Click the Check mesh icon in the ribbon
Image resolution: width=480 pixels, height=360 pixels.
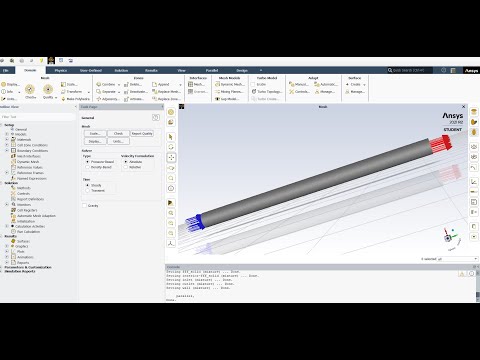pos(30,89)
